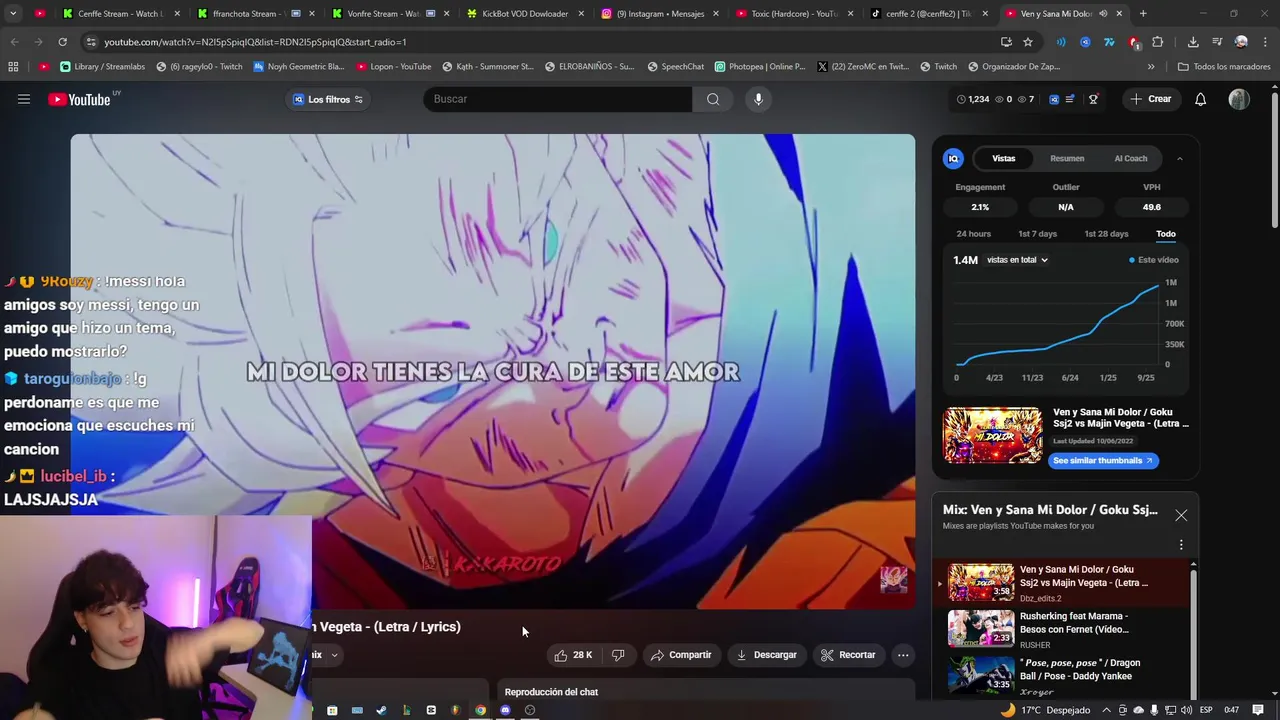Open the YouTube account avatar menu
Image resolution: width=1280 pixels, height=720 pixels.
[x=1239, y=99]
